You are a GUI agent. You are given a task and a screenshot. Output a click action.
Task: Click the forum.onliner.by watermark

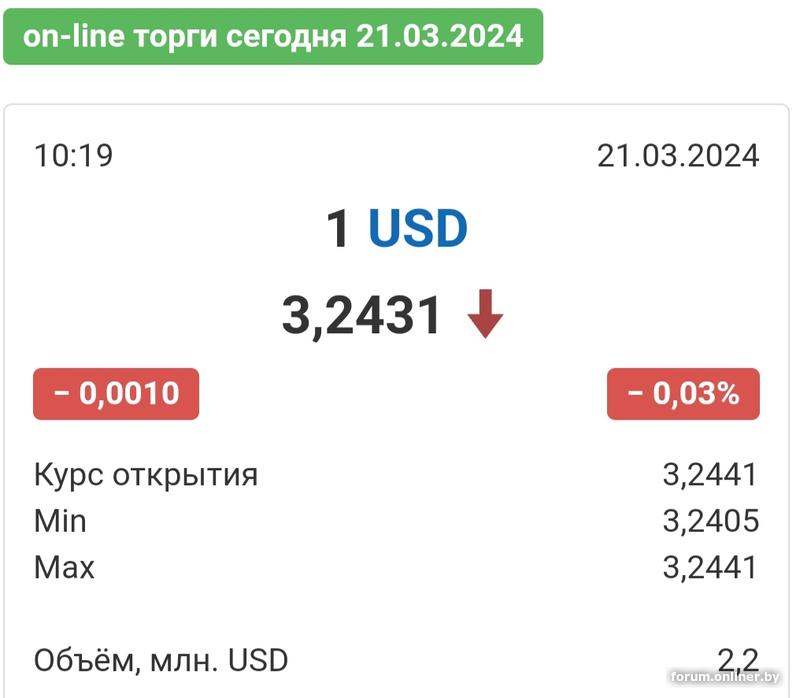725,679
